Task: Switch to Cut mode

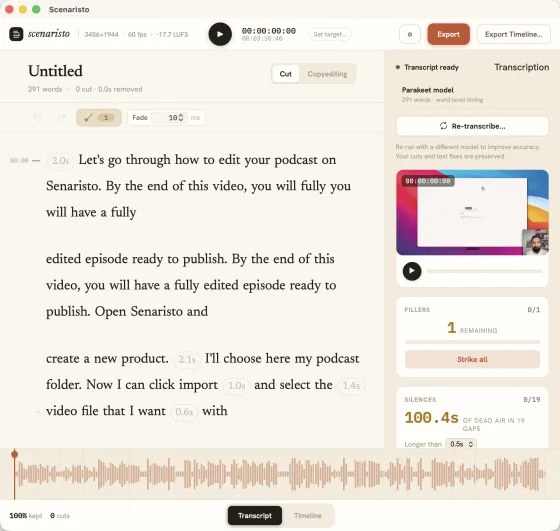Action: pos(285,74)
